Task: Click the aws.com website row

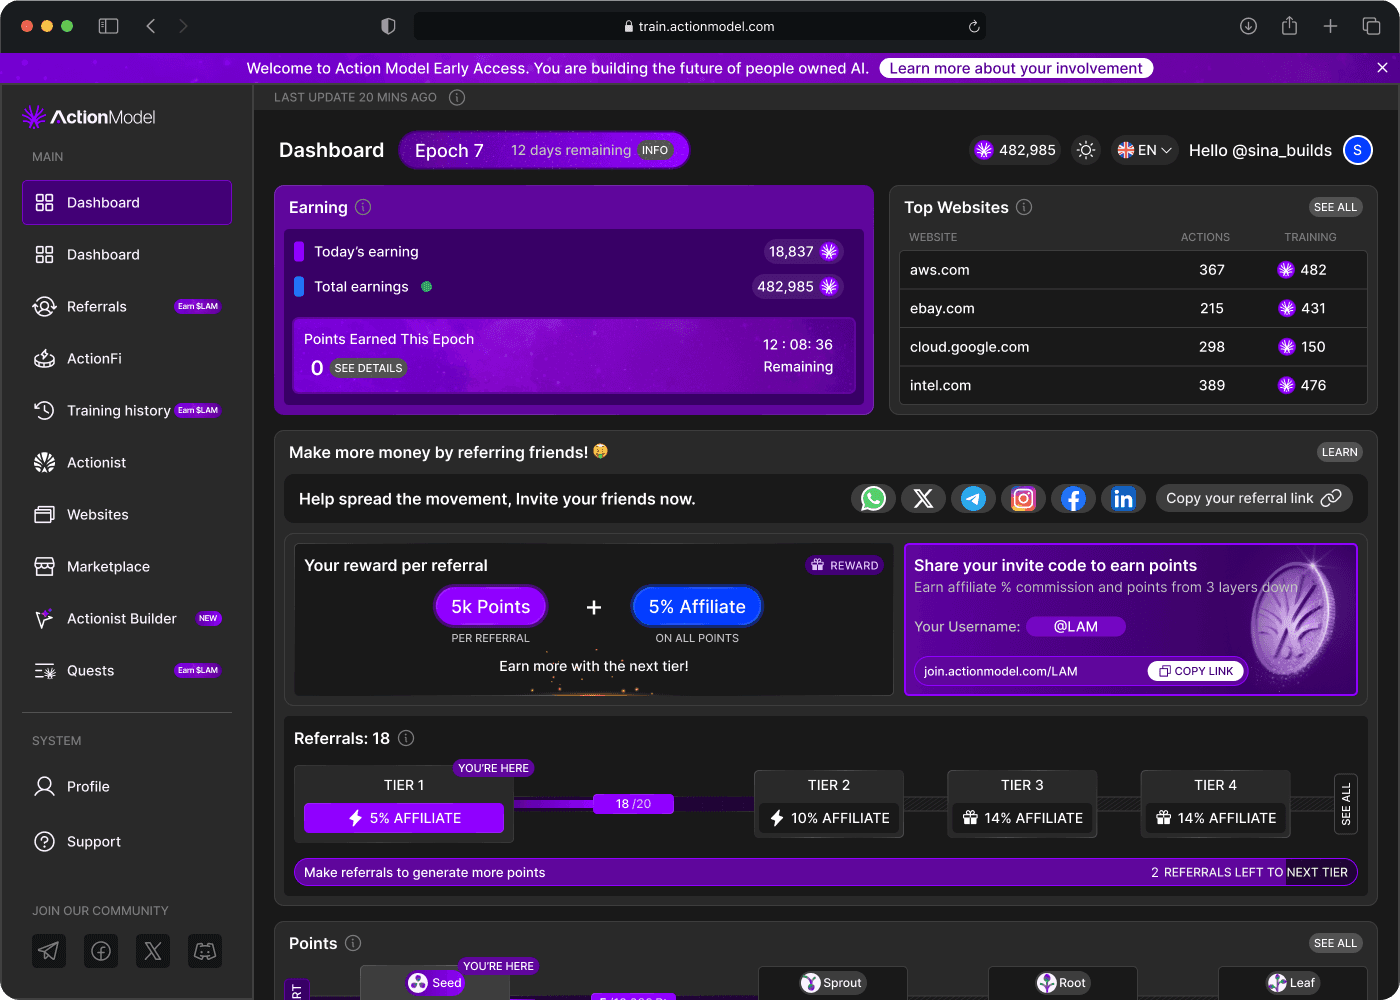Action: [x=1133, y=270]
